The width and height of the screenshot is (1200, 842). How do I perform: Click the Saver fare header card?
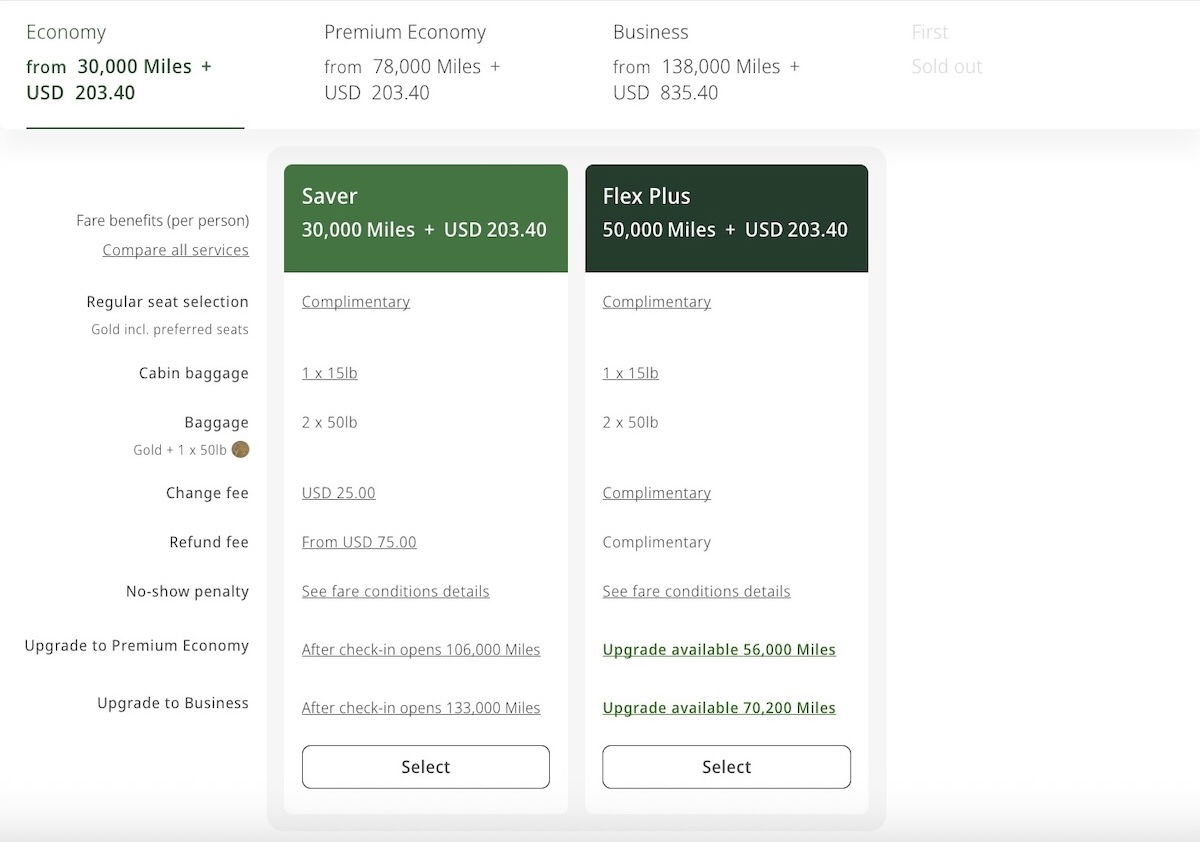[425, 217]
